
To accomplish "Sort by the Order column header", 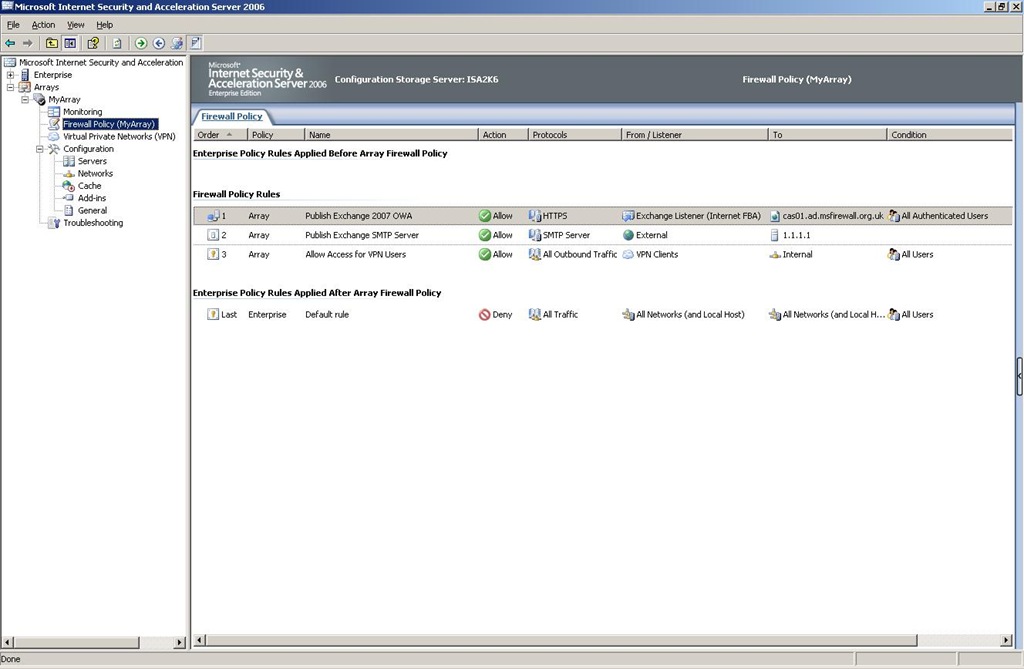I will tap(220, 135).
